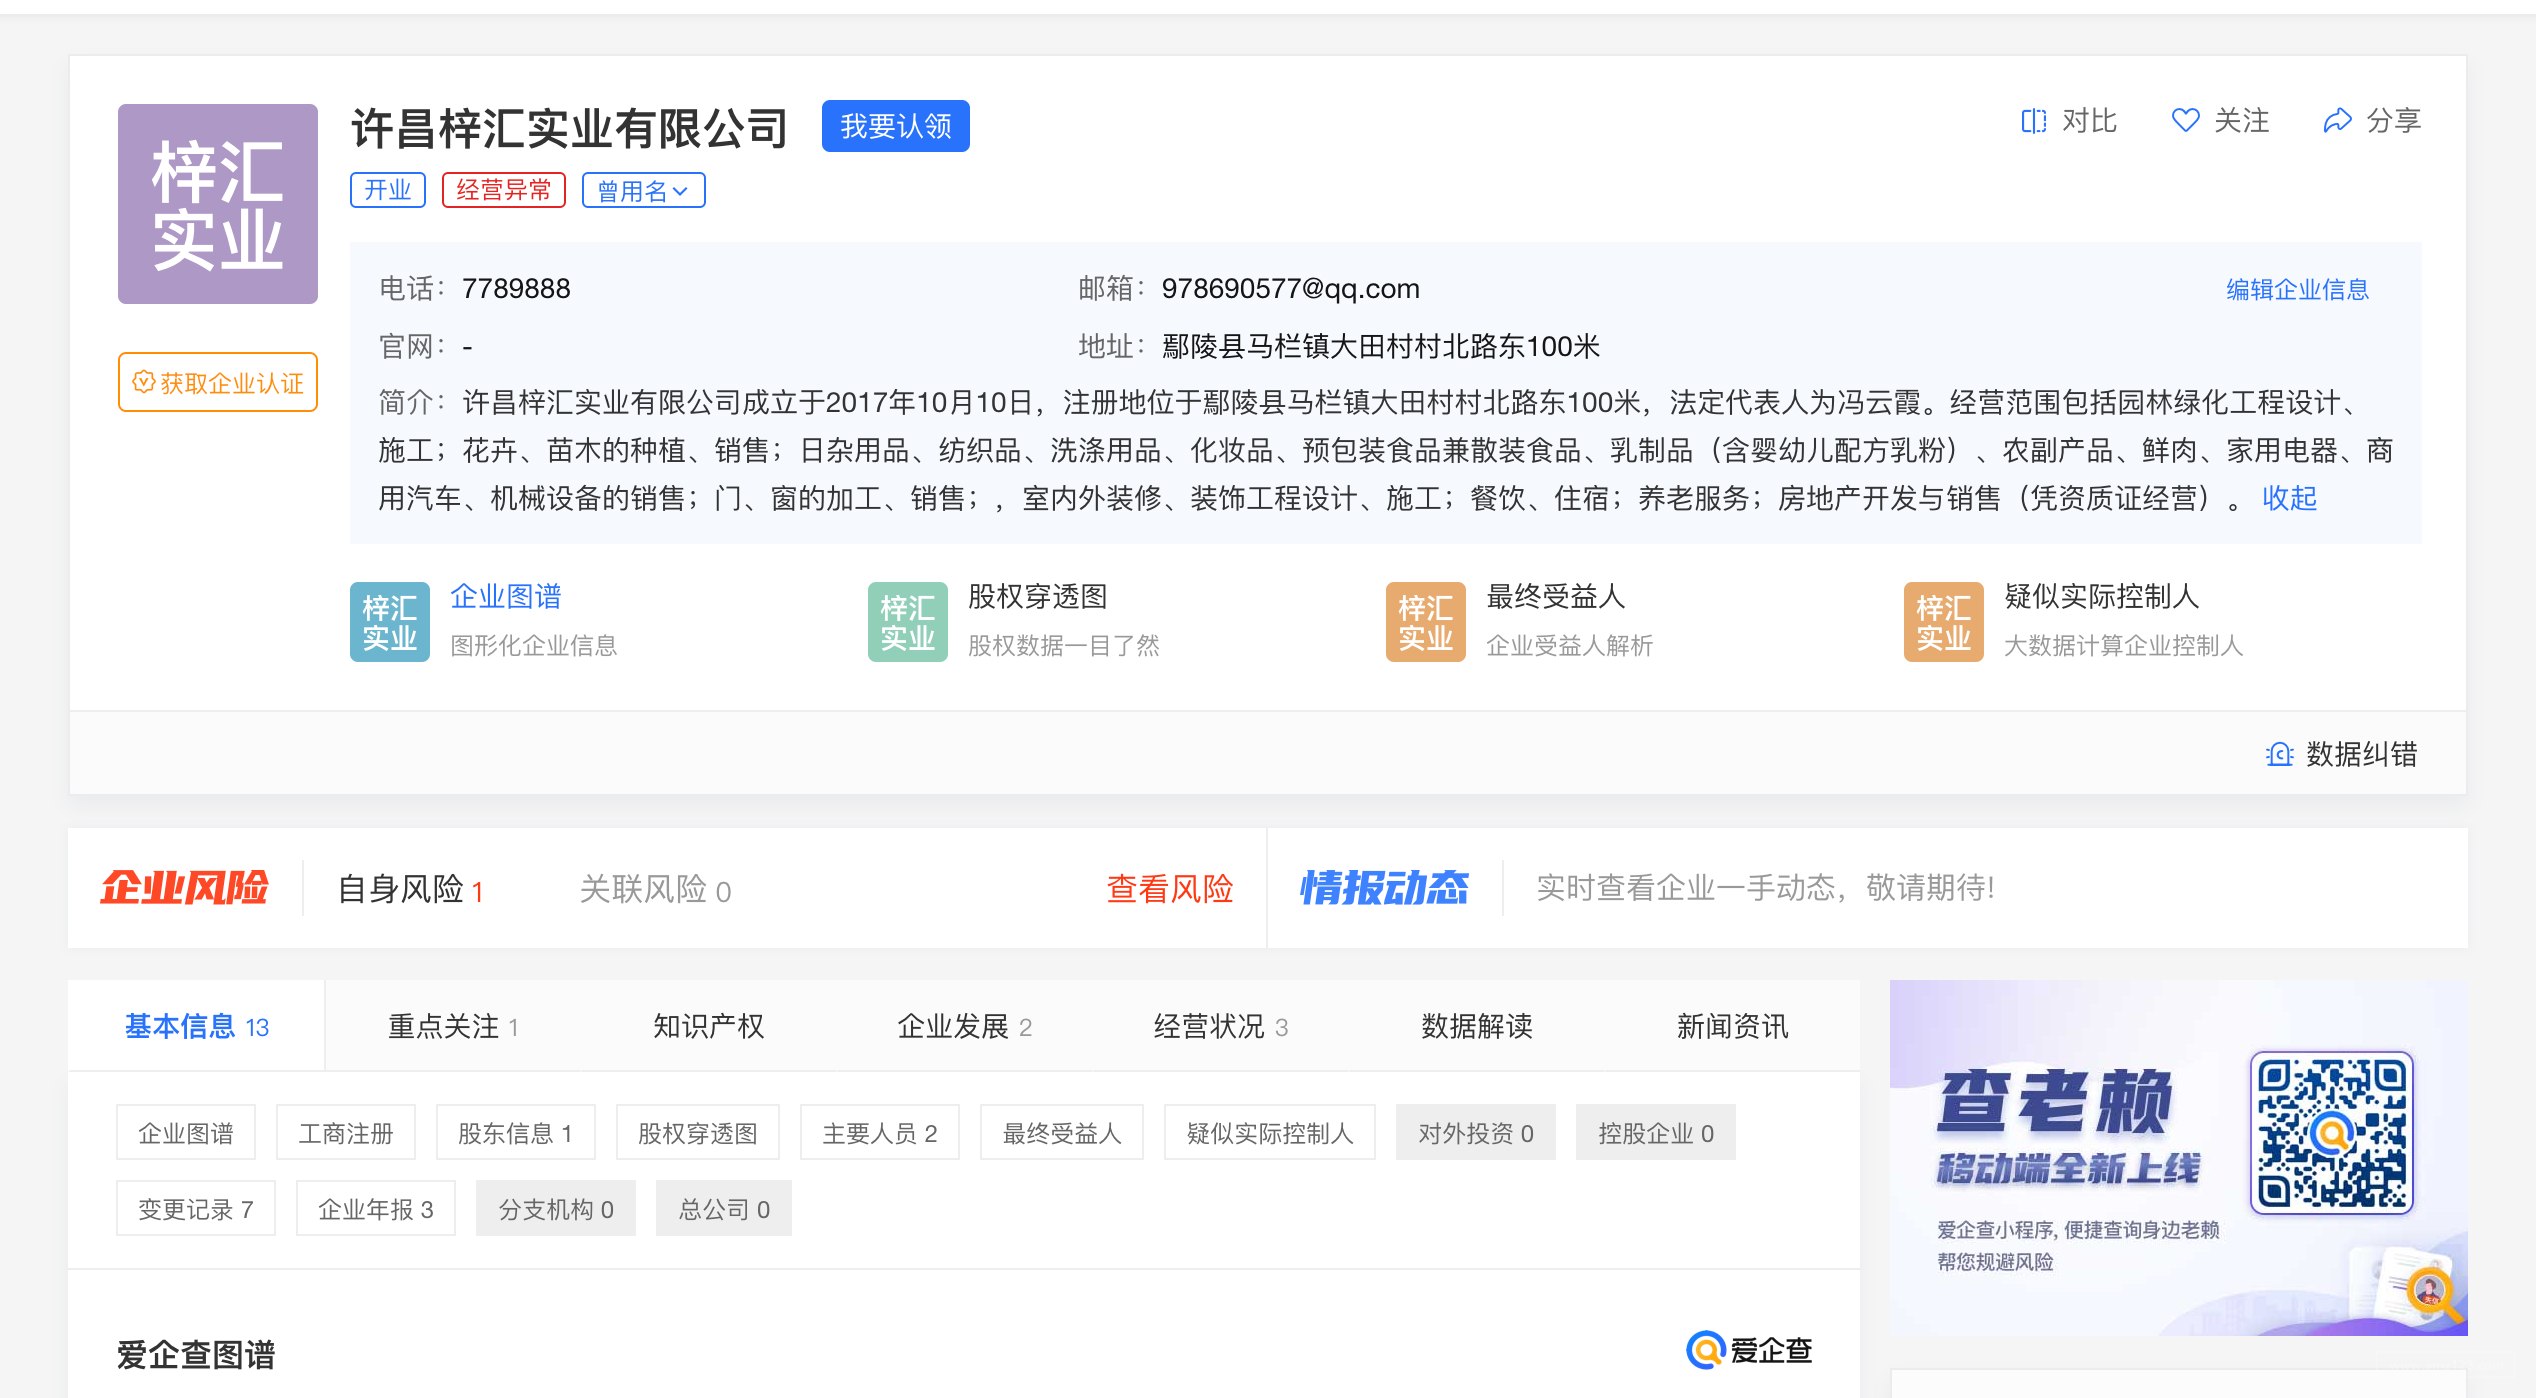Open the 股权穿透图 green icon tile
The image size is (2536, 1398).
(907, 622)
